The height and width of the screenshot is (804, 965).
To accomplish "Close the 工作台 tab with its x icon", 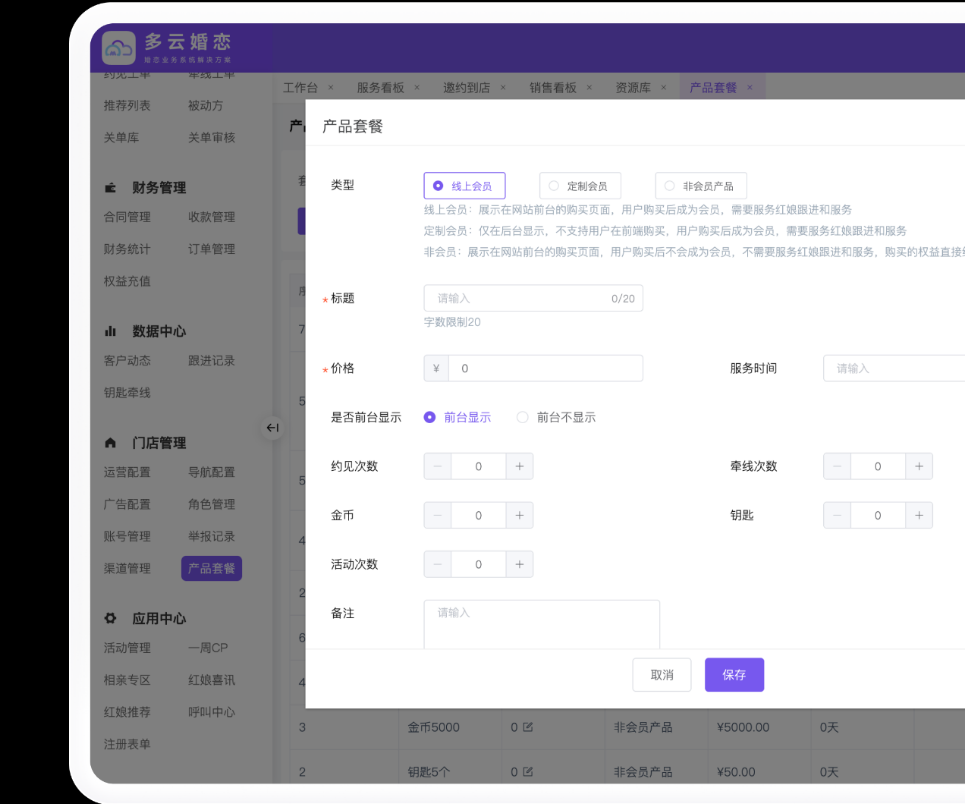I will [331, 88].
